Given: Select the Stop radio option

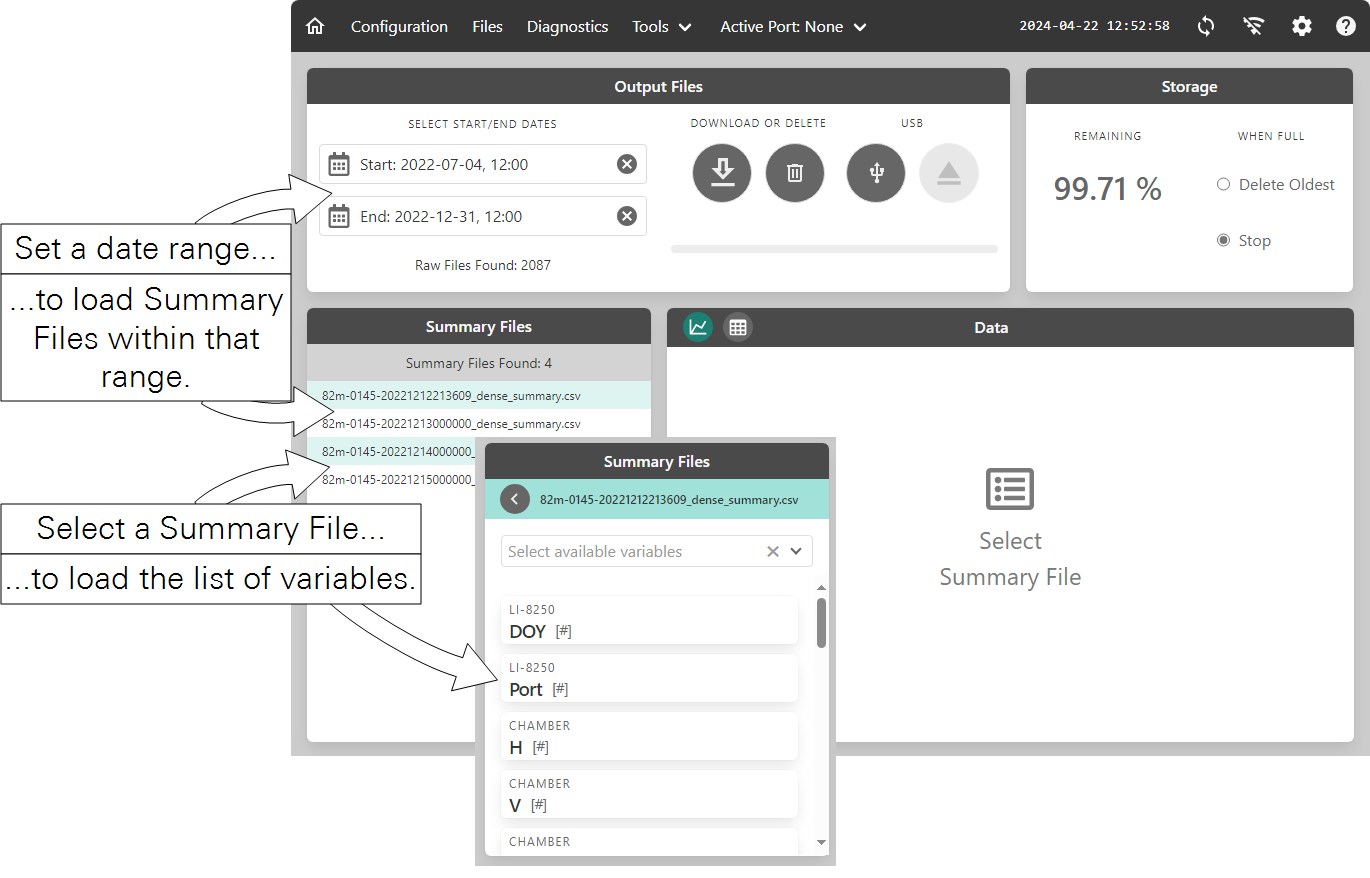Looking at the screenshot, I should [x=1223, y=241].
